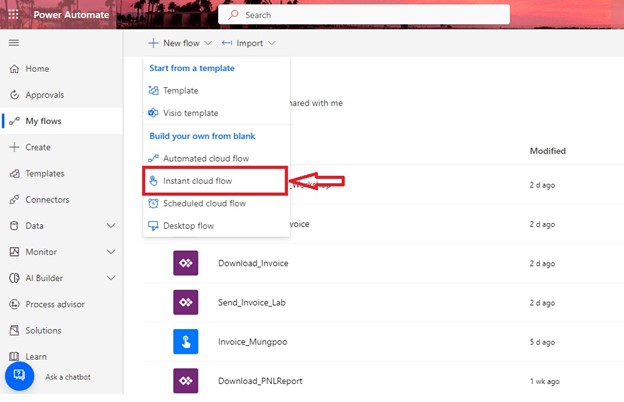Screen dimensions: 624x402
Task: Pick Scheduled cloud flow option
Action: [x=204, y=203]
